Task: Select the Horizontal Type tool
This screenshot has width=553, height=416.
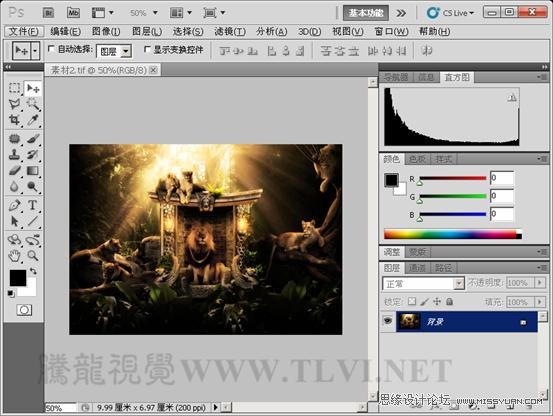Action: [x=33, y=205]
